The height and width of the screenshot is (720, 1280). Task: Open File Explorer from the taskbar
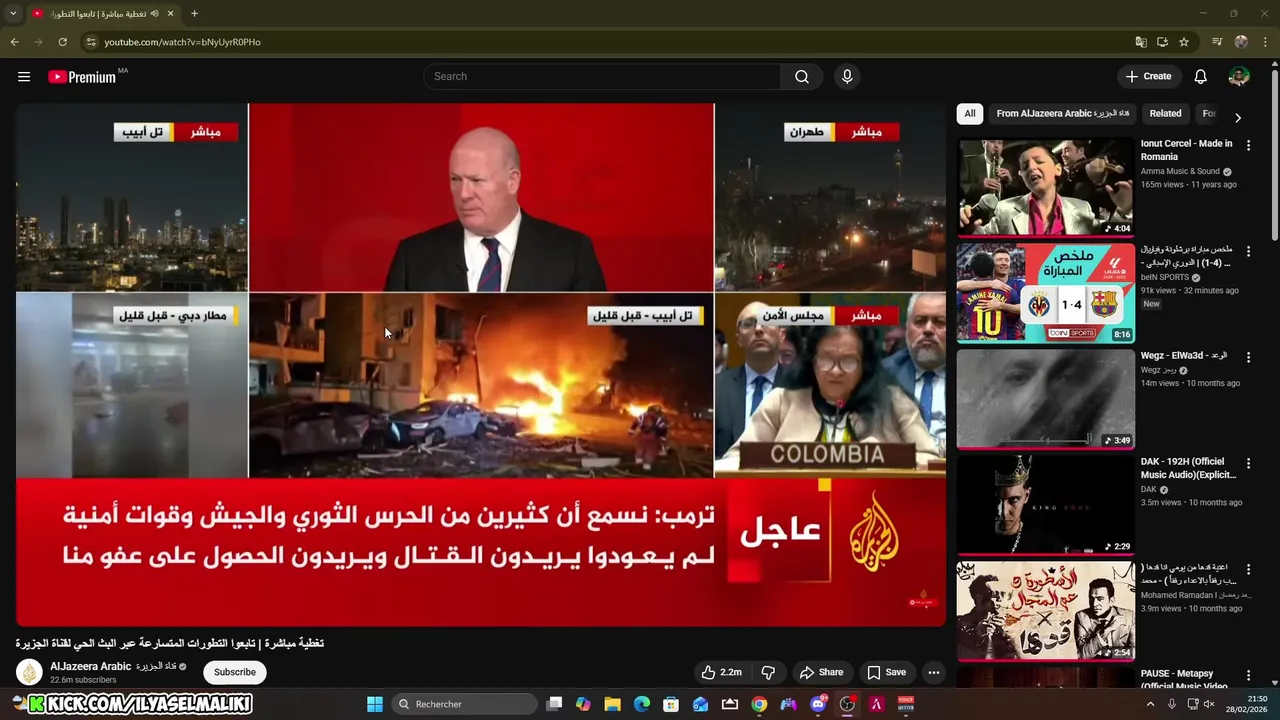tap(613, 704)
